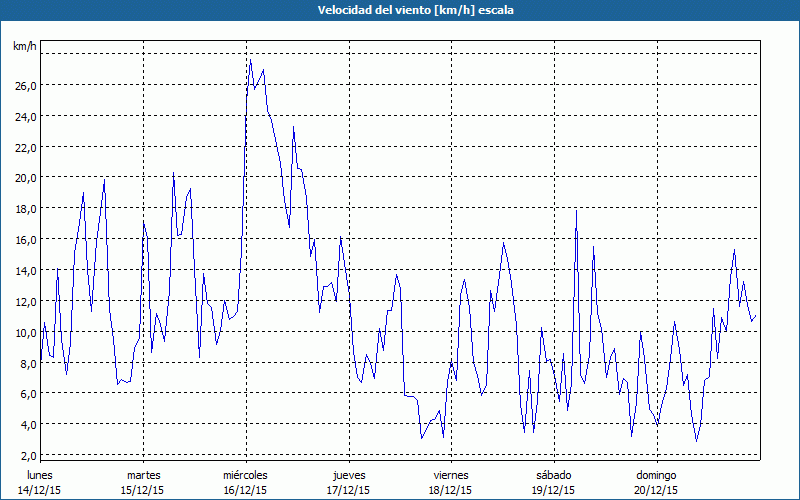Select the 26,0 y-axis label
This screenshot has width=800, height=500.
[x=25, y=86]
